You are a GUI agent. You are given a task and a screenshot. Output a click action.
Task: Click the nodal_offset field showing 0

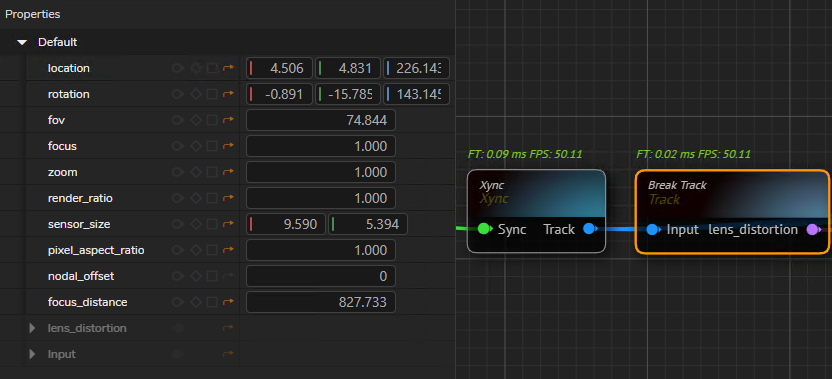[x=321, y=276]
